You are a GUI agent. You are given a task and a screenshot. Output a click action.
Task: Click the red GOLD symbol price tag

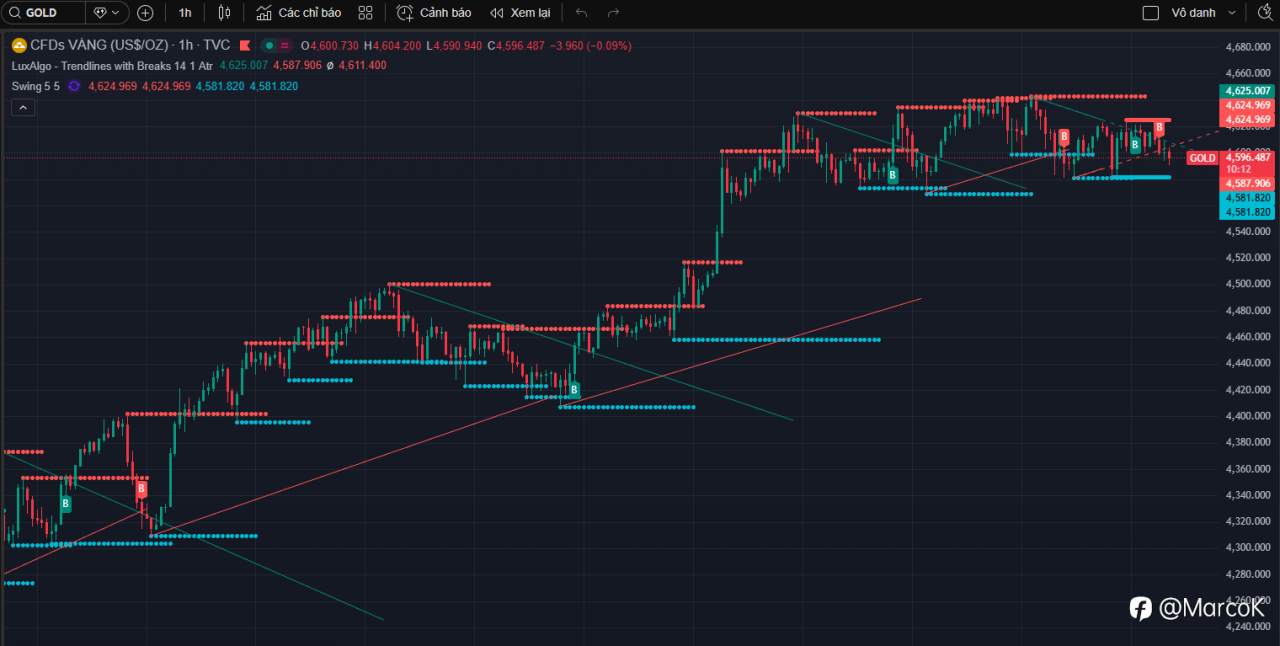pyautogui.click(x=1202, y=158)
